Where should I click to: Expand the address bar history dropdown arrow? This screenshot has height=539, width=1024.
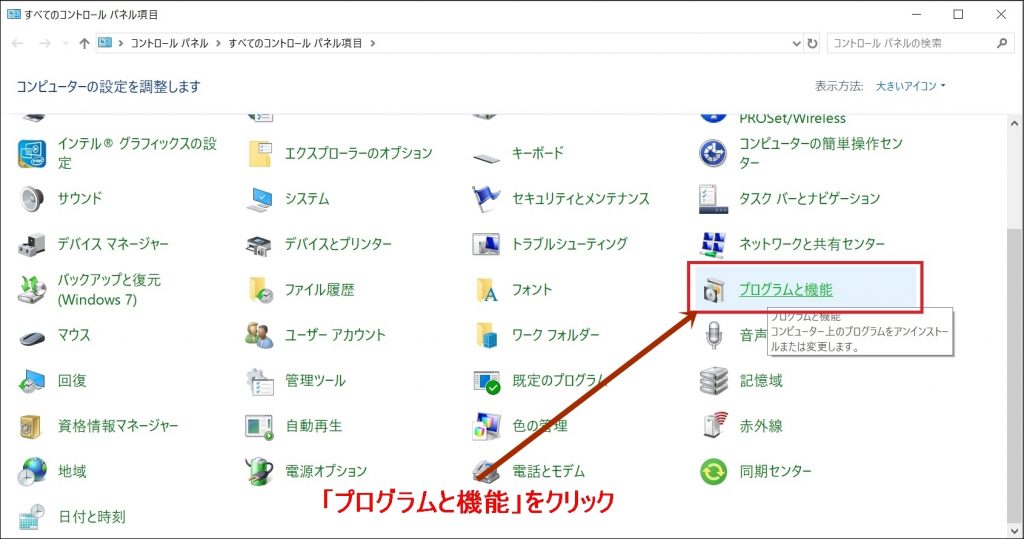(x=796, y=44)
